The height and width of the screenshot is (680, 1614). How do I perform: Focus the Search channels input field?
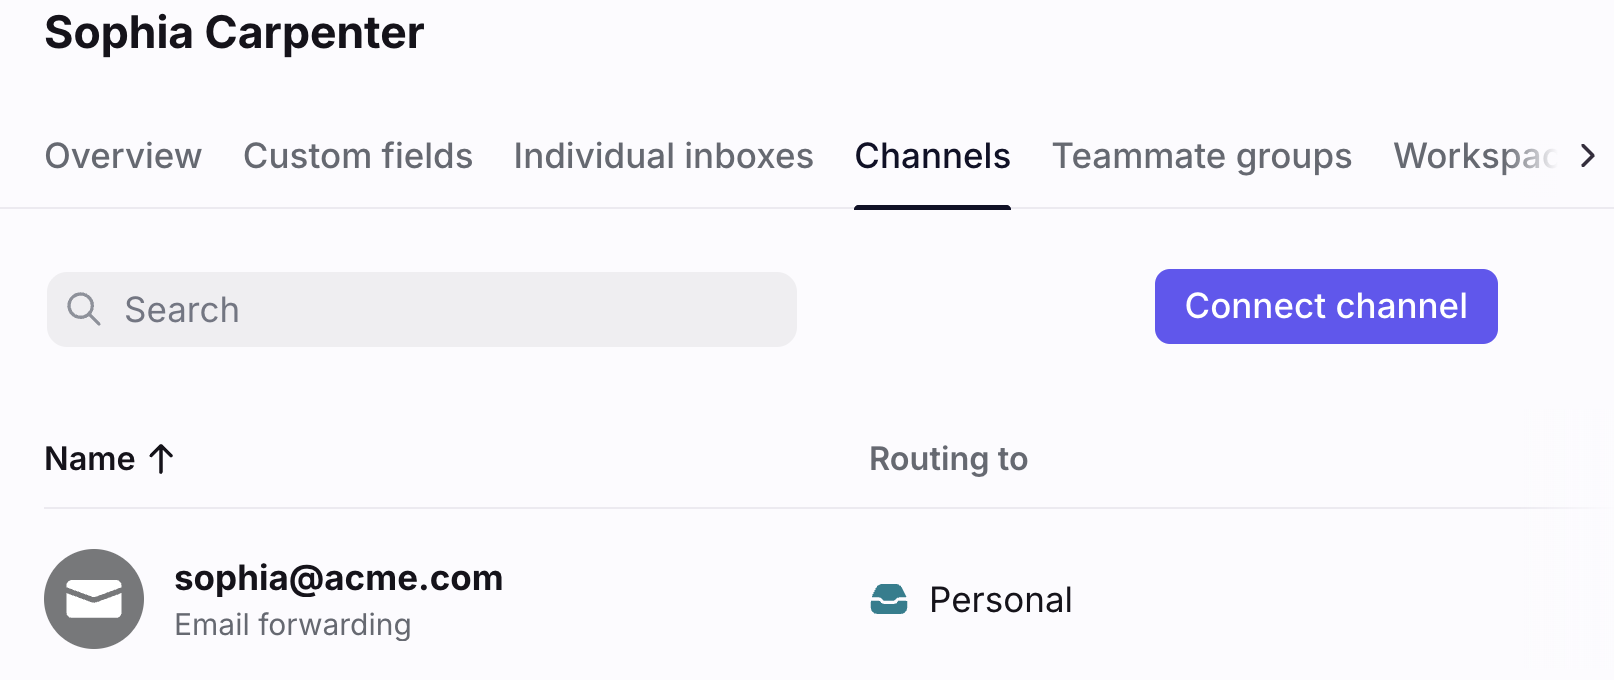pos(421,309)
